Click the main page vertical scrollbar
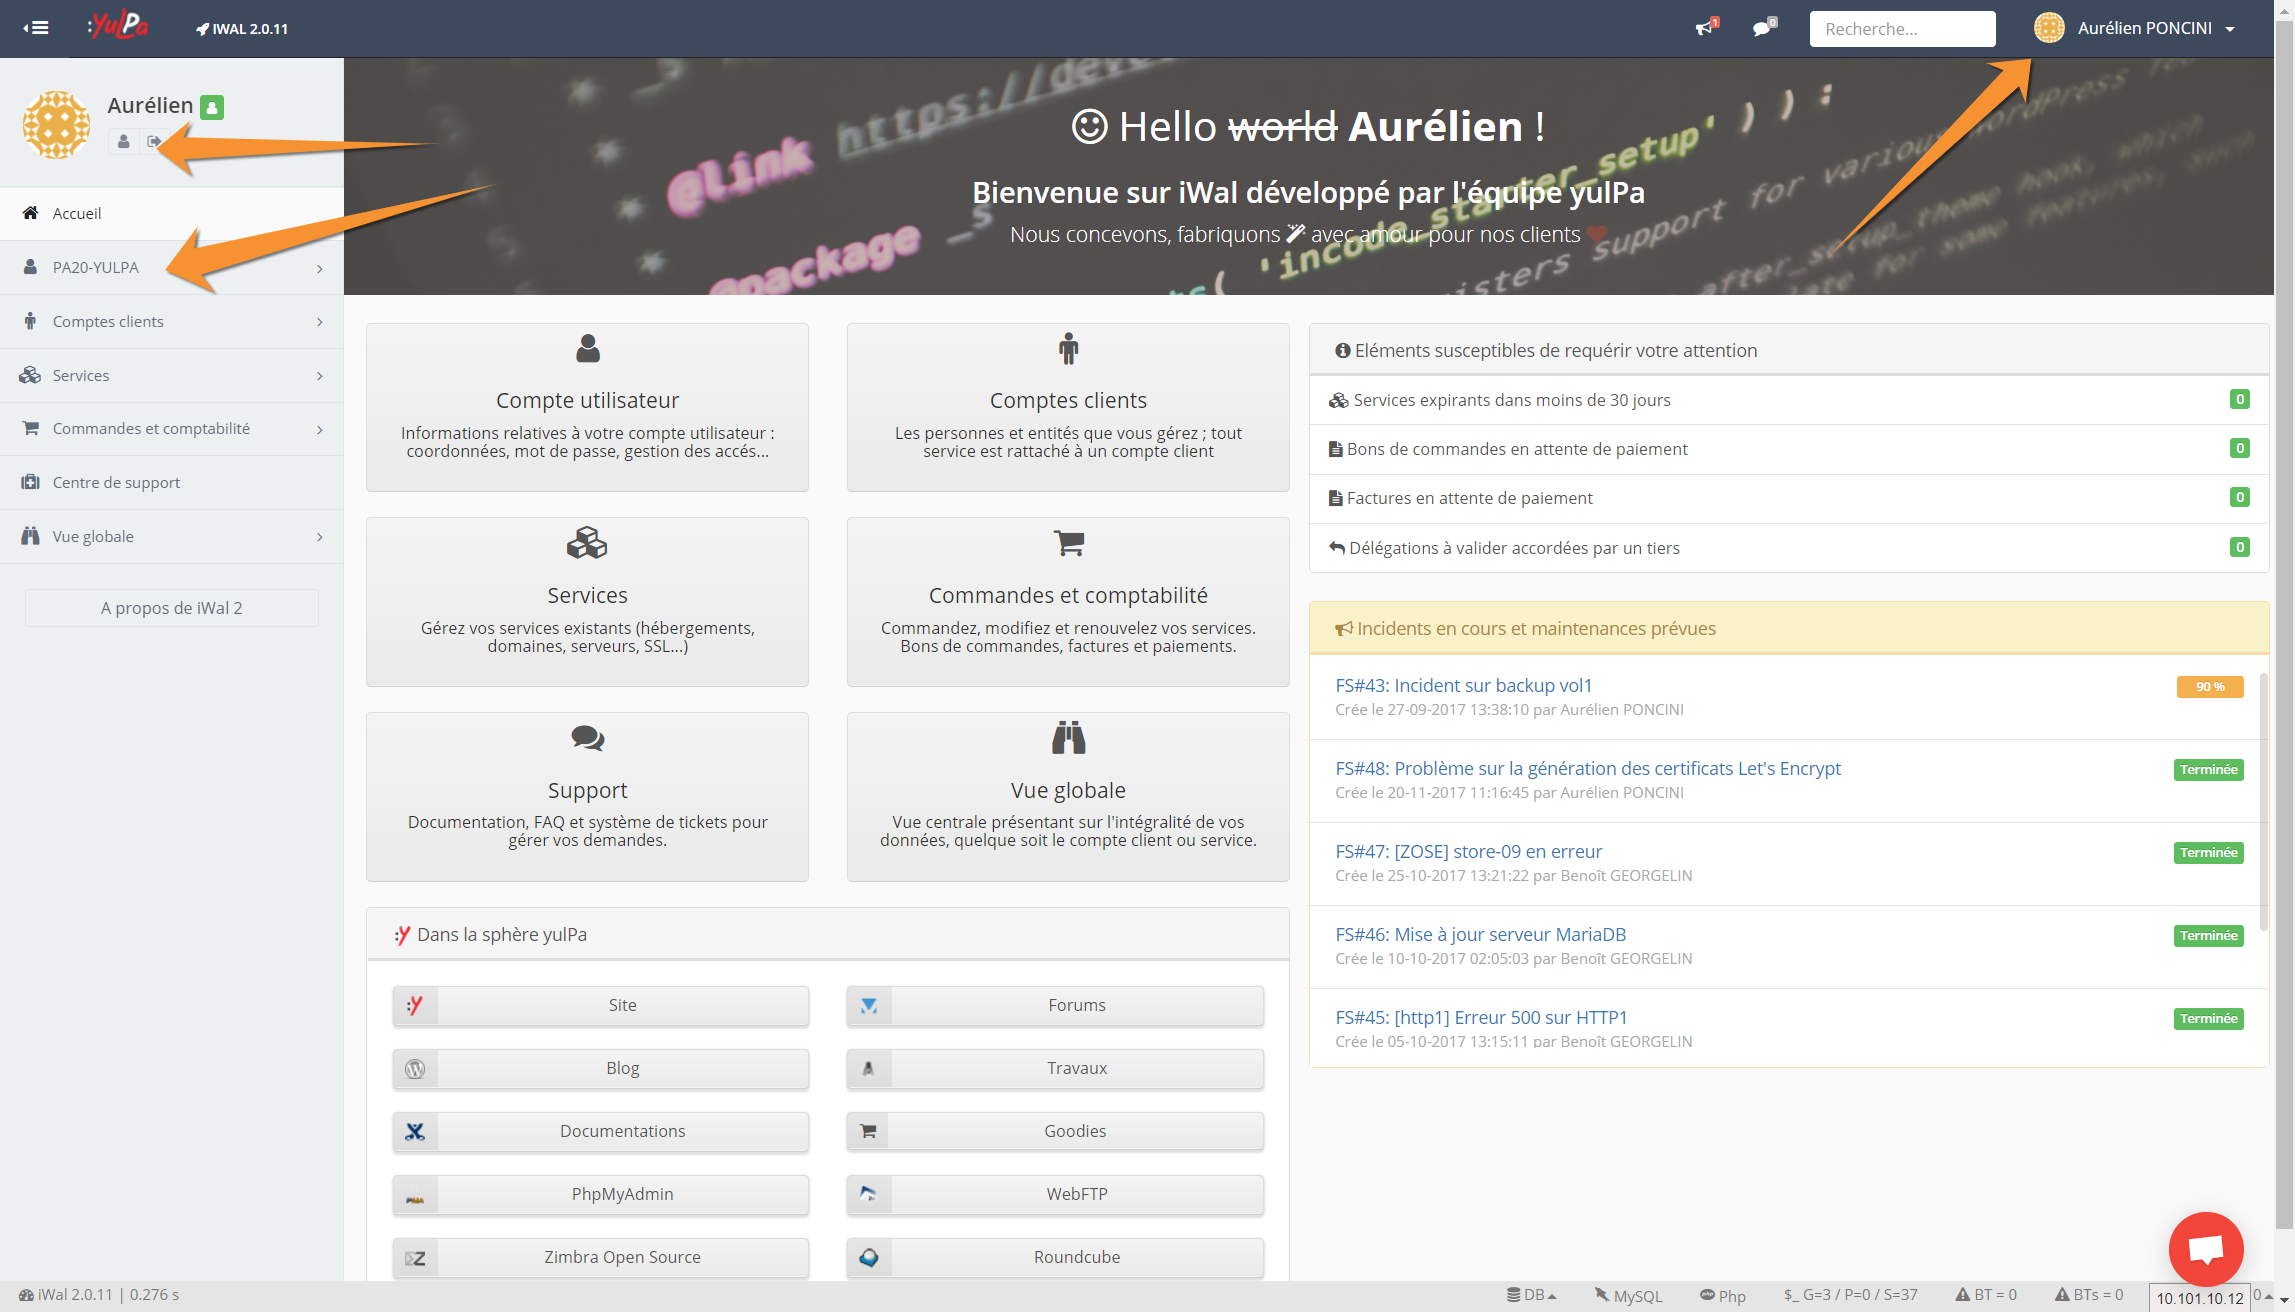The height and width of the screenshot is (1312, 2295). (x=2284, y=625)
